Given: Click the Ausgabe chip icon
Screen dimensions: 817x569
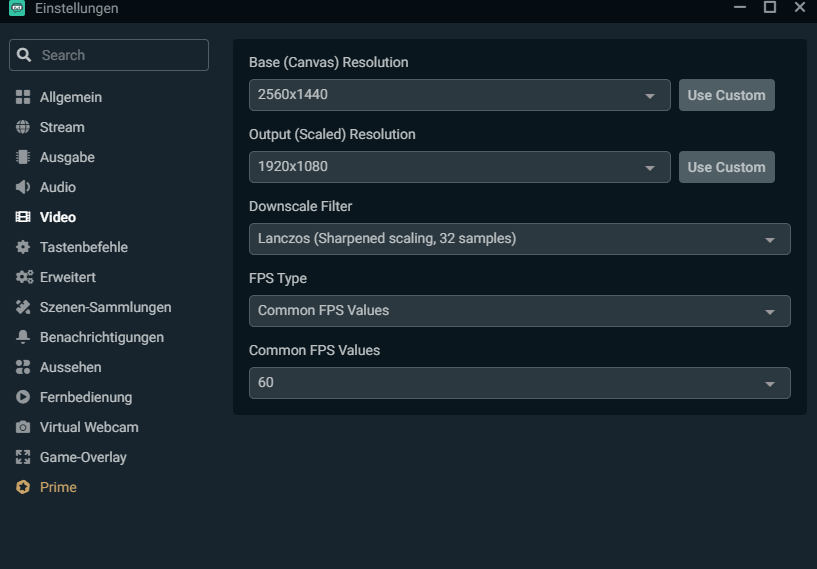Looking at the screenshot, I should click(x=23, y=157).
